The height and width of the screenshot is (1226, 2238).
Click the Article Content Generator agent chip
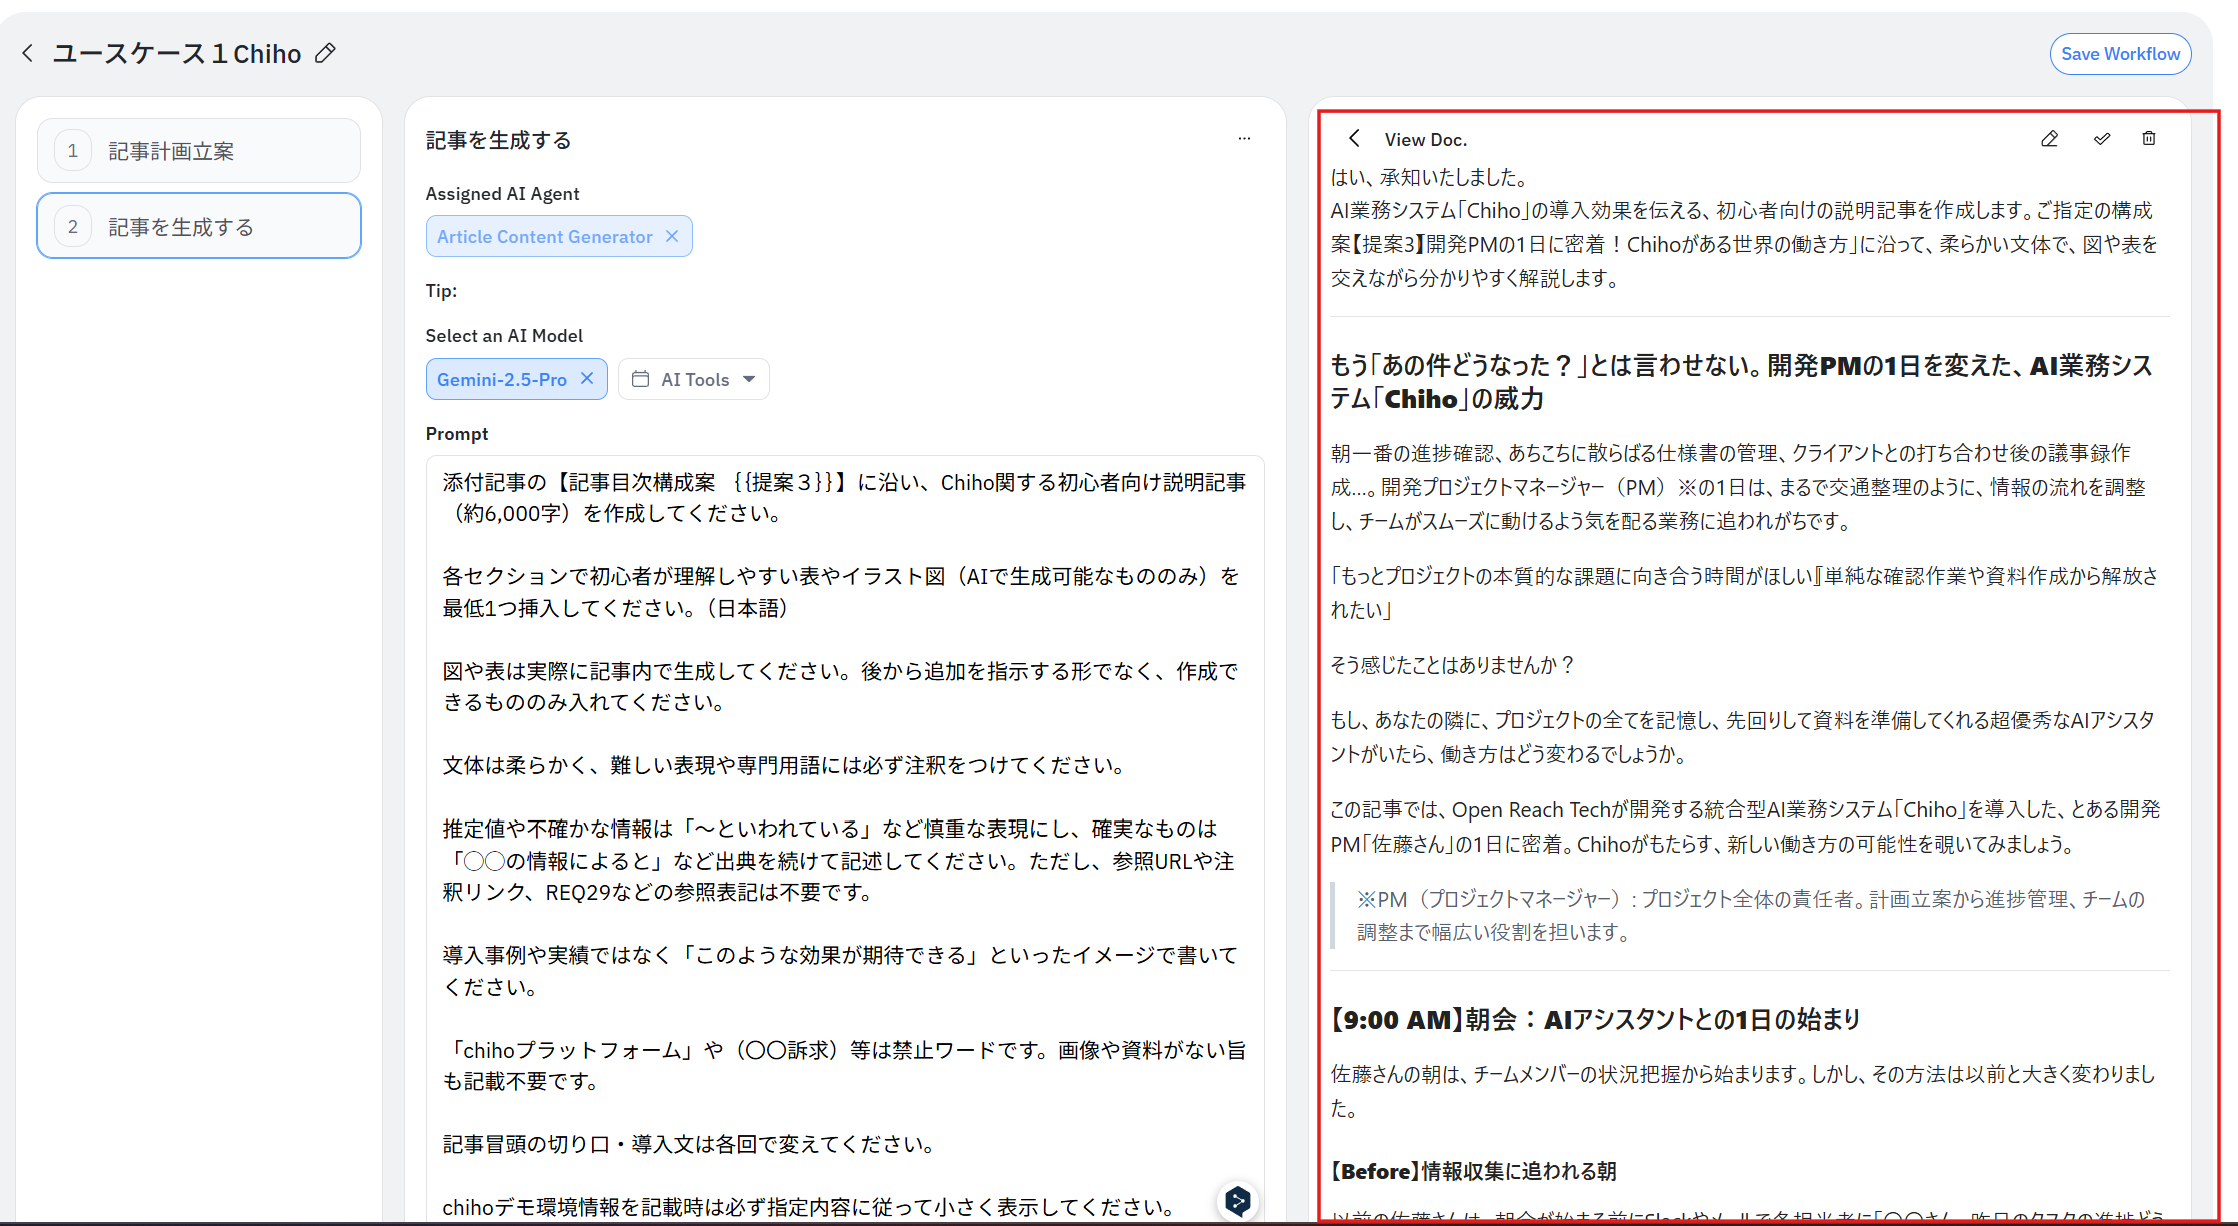(x=544, y=237)
